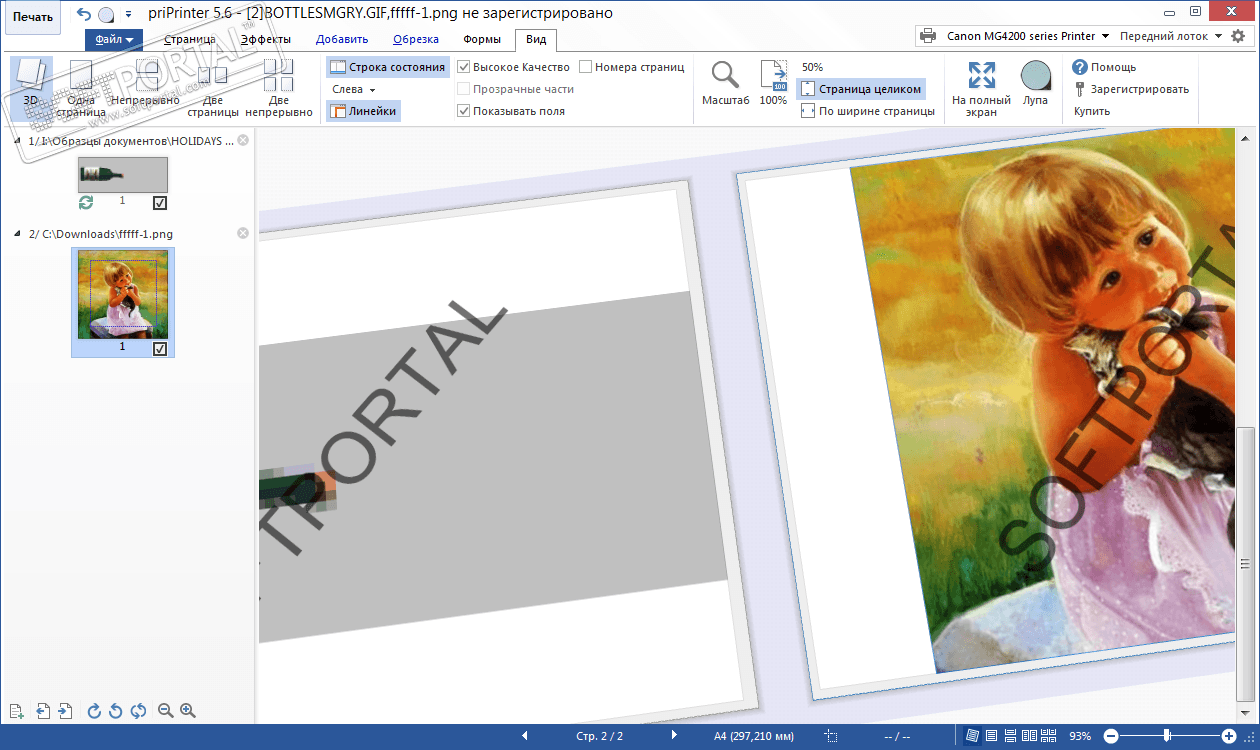Image resolution: width=1260 pixels, height=750 pixels.
Task: Click the Печать print button
Action: coord(32,17)
